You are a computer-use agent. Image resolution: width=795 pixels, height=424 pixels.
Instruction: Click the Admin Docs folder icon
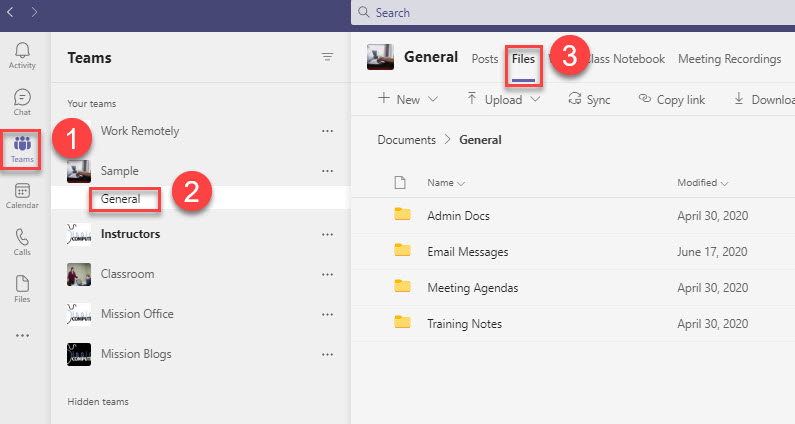pos(403,214)
